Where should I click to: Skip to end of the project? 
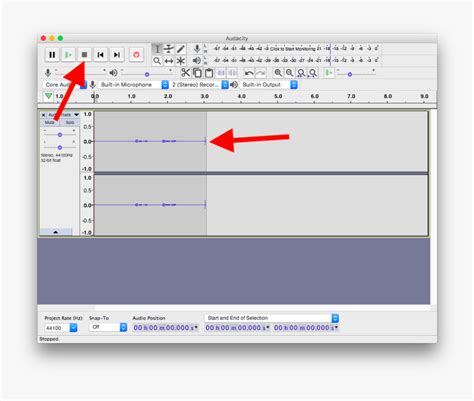117,55
